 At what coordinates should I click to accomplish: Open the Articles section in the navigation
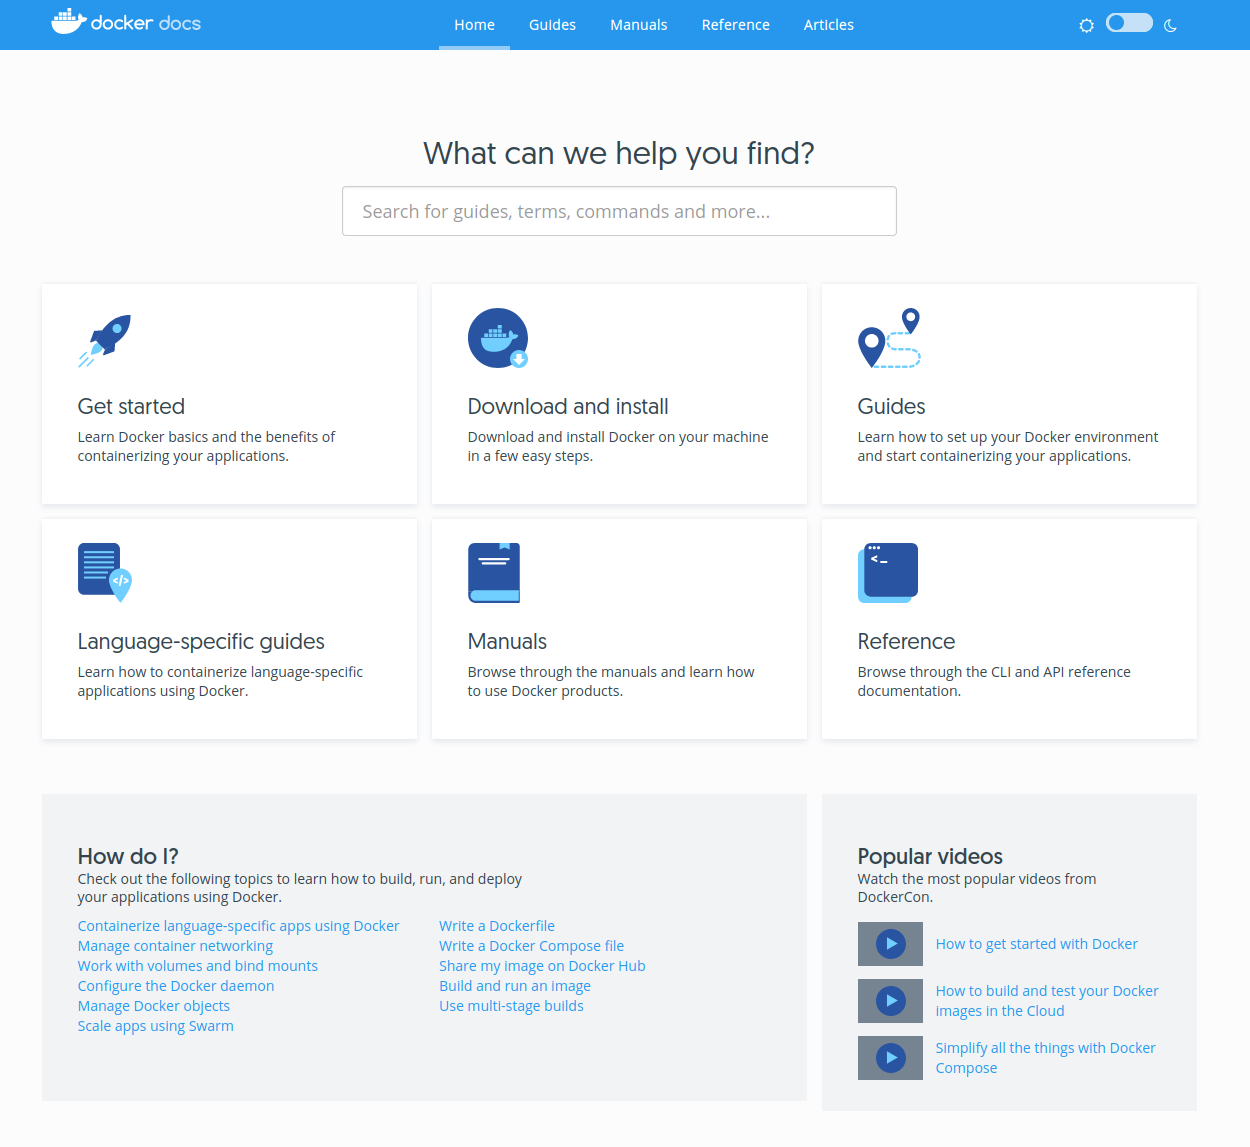coord(828,24)
